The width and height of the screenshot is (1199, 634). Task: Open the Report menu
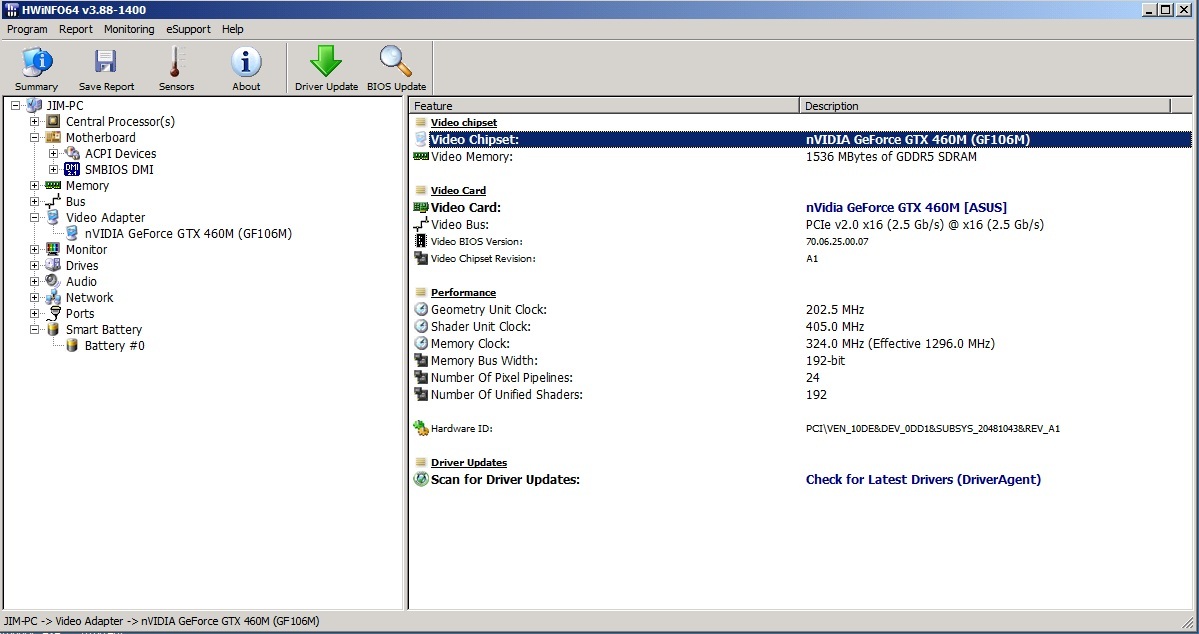(x=76, y=29)
